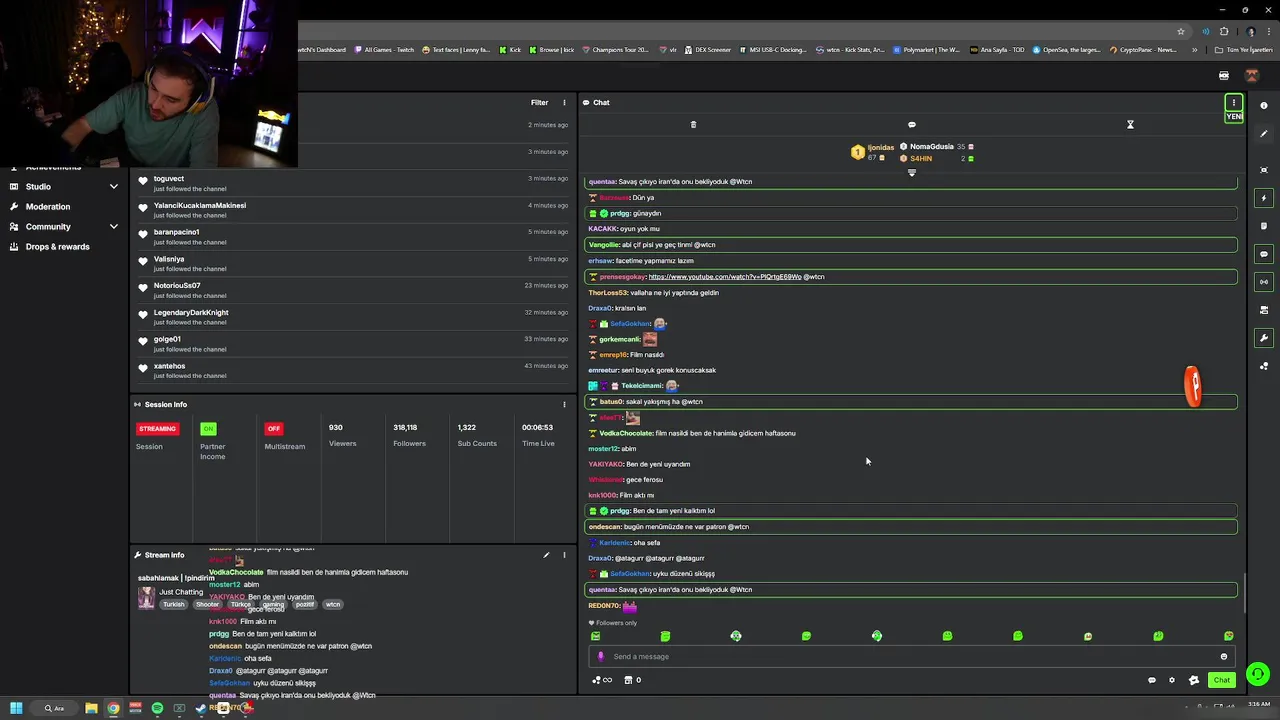Insert the first green emote in quick row

point(596,636)
